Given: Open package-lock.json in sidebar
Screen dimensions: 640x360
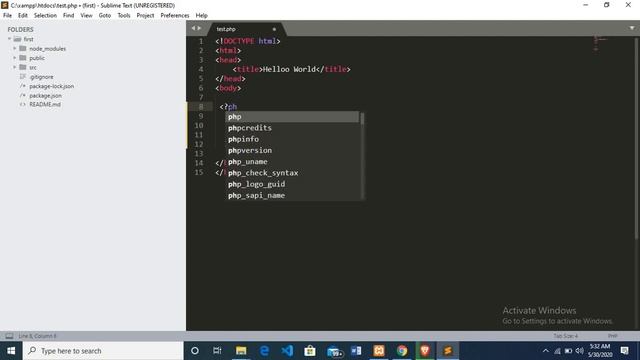Looking at the screenshot, I should (x=51, y=86).
